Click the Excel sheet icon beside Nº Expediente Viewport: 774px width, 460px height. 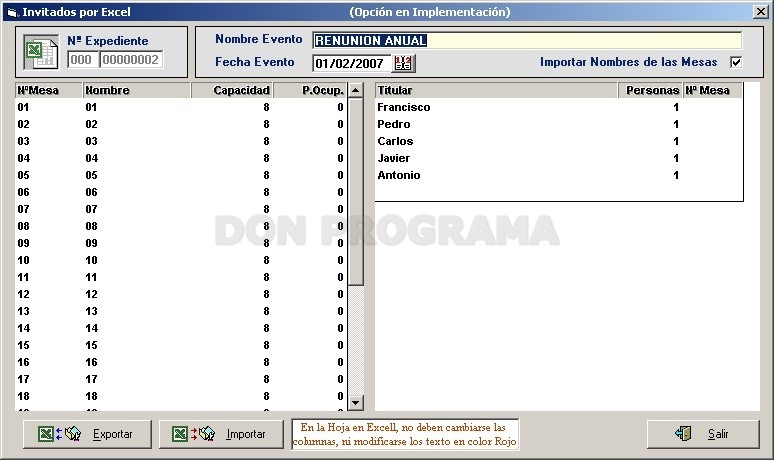41,52
